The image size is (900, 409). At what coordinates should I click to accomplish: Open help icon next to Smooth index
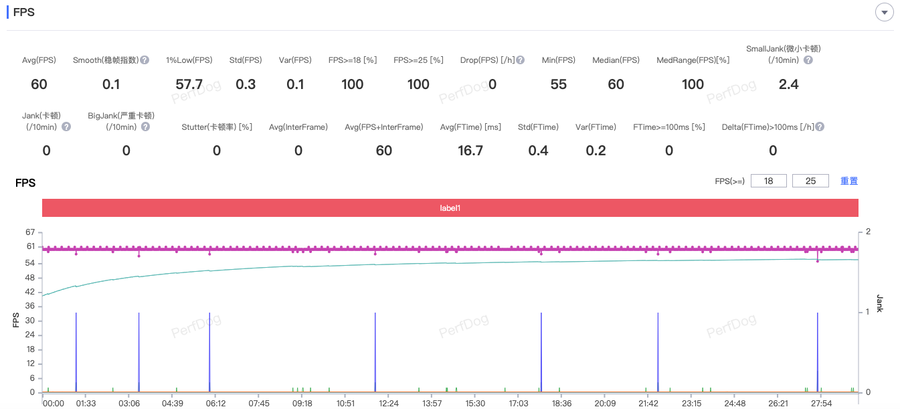click(145, 60)
